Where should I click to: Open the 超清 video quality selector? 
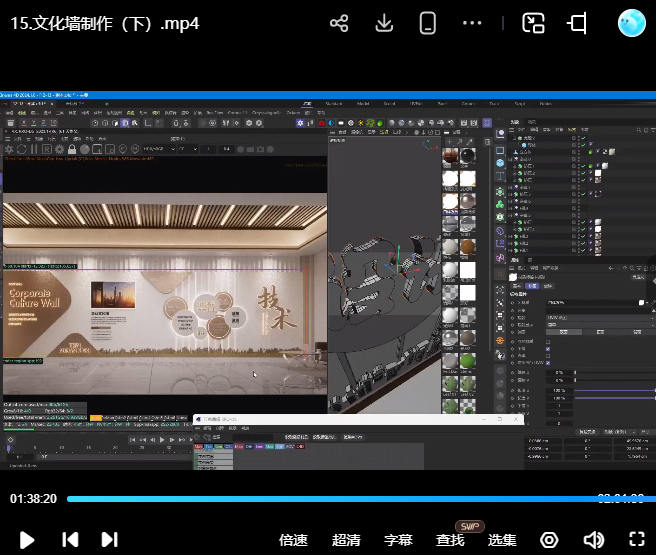point(346,540)
